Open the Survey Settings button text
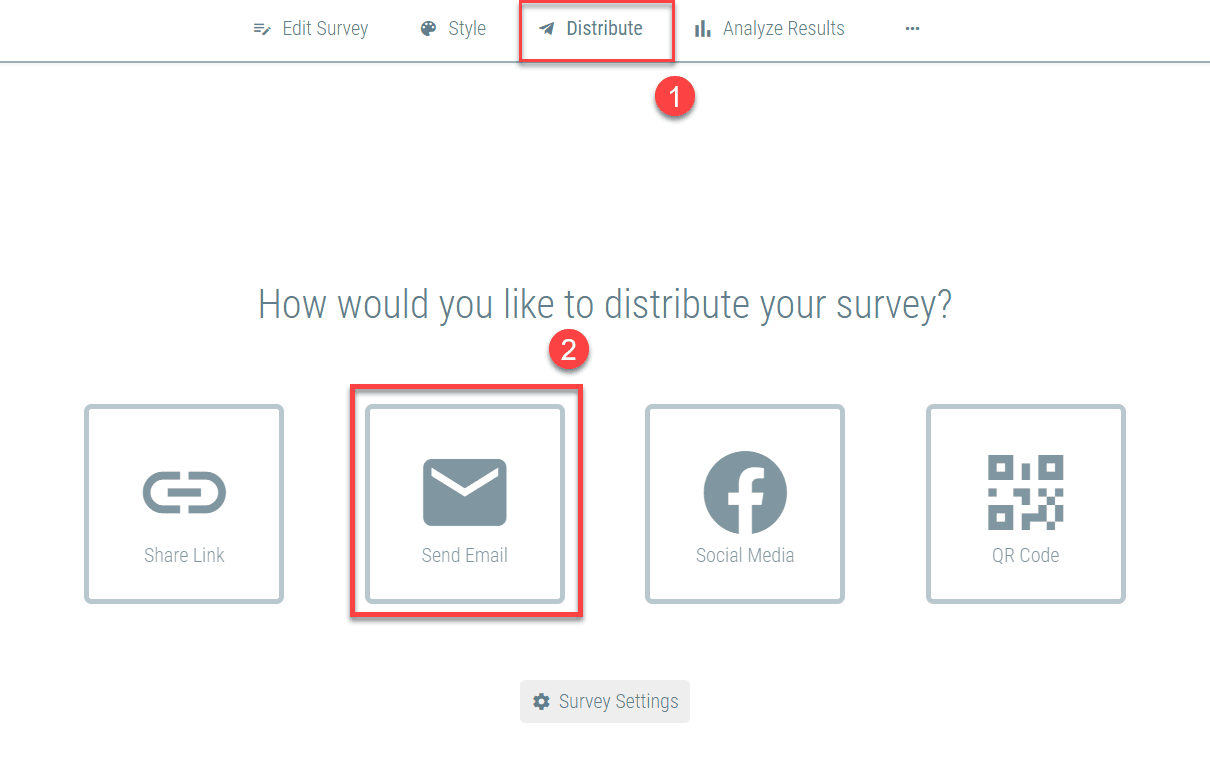Image resolution: width=1210 pixels, height=783 pixels. pos(618,702)
